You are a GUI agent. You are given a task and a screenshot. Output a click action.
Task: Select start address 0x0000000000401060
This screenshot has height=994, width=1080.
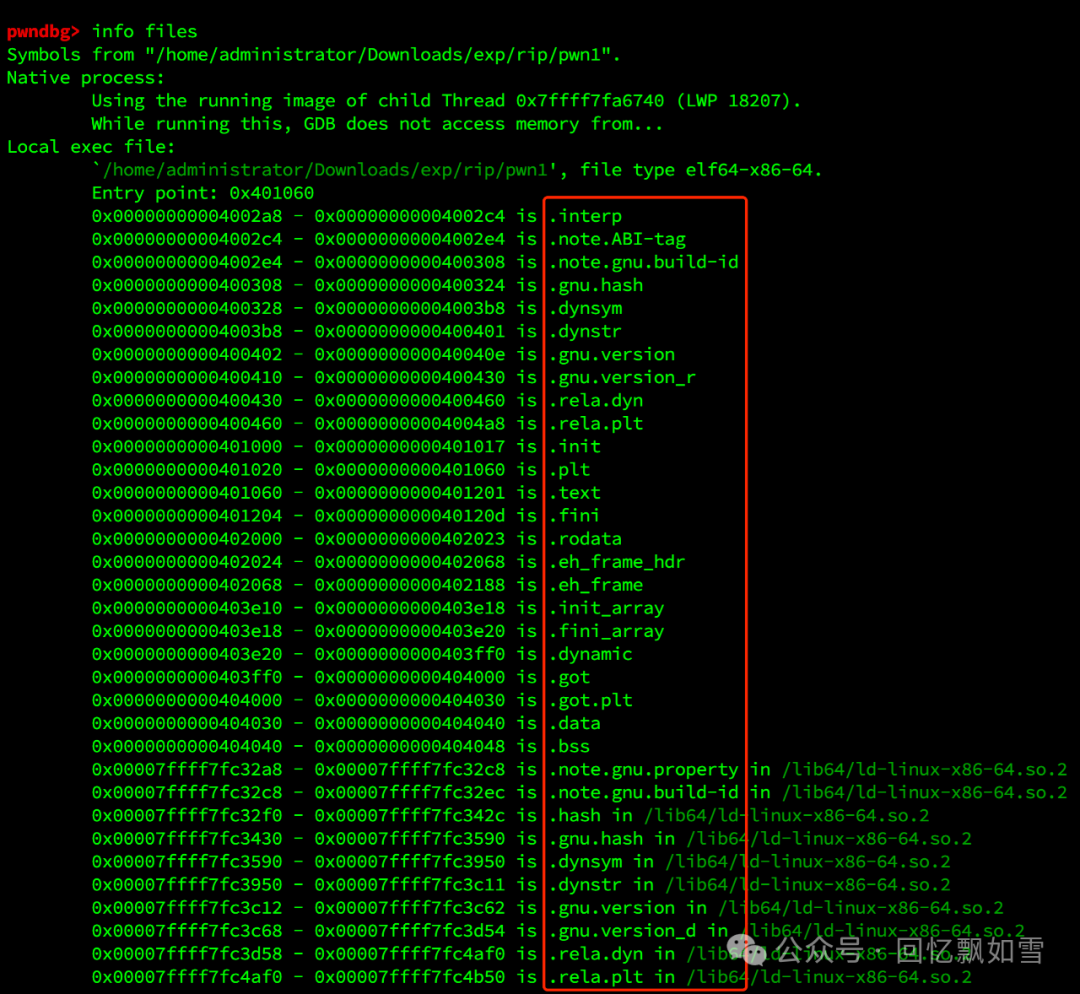click(187, 493)
